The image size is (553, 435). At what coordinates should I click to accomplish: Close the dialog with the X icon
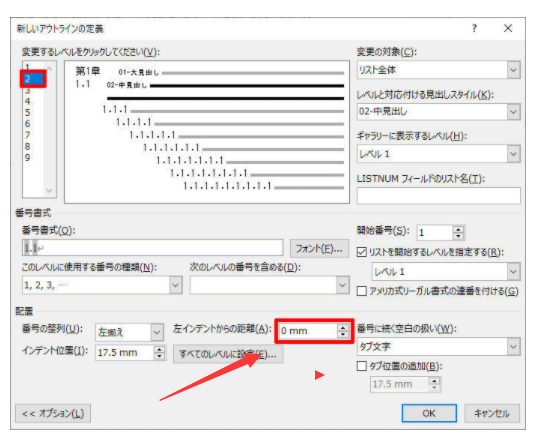pyautogui.click(x=508, y=28)
